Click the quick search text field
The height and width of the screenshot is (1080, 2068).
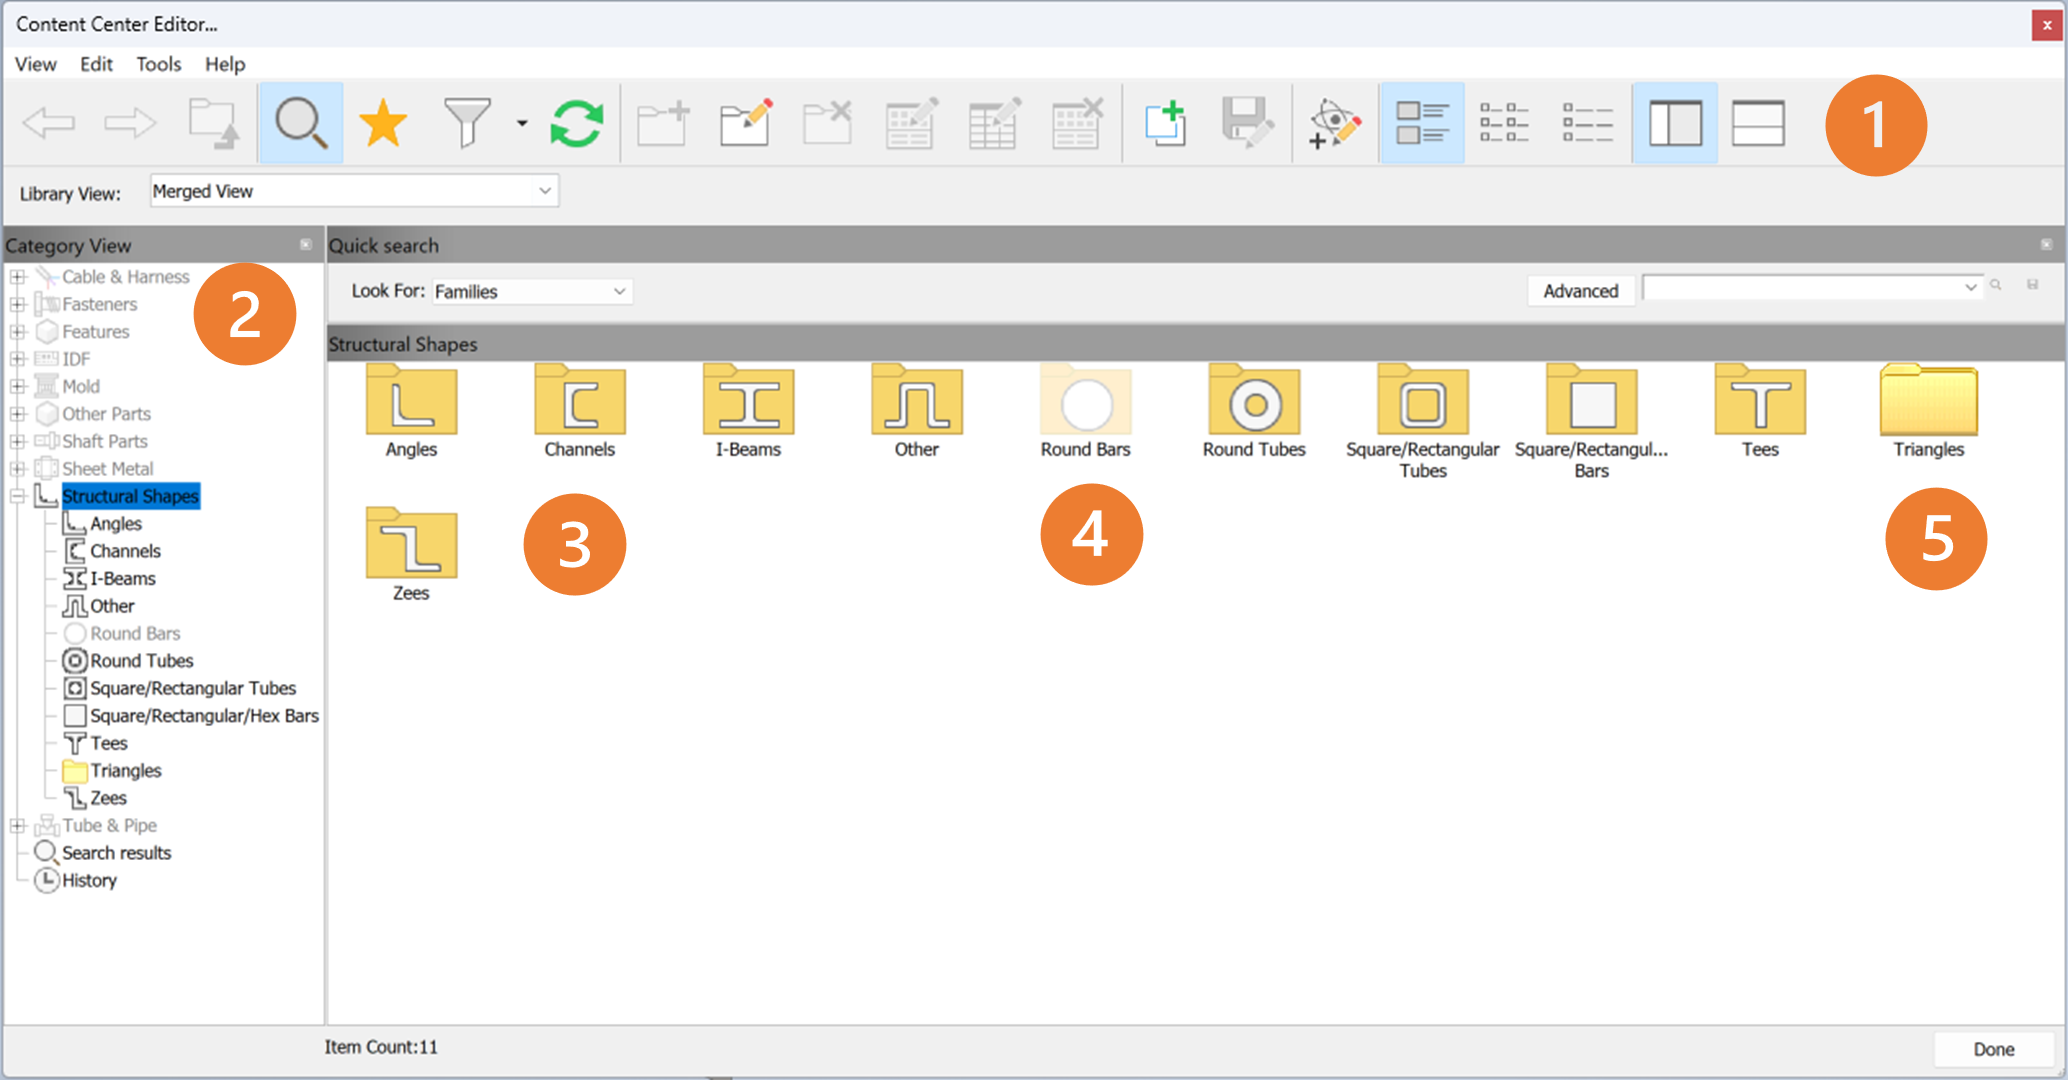point(1811,287)
